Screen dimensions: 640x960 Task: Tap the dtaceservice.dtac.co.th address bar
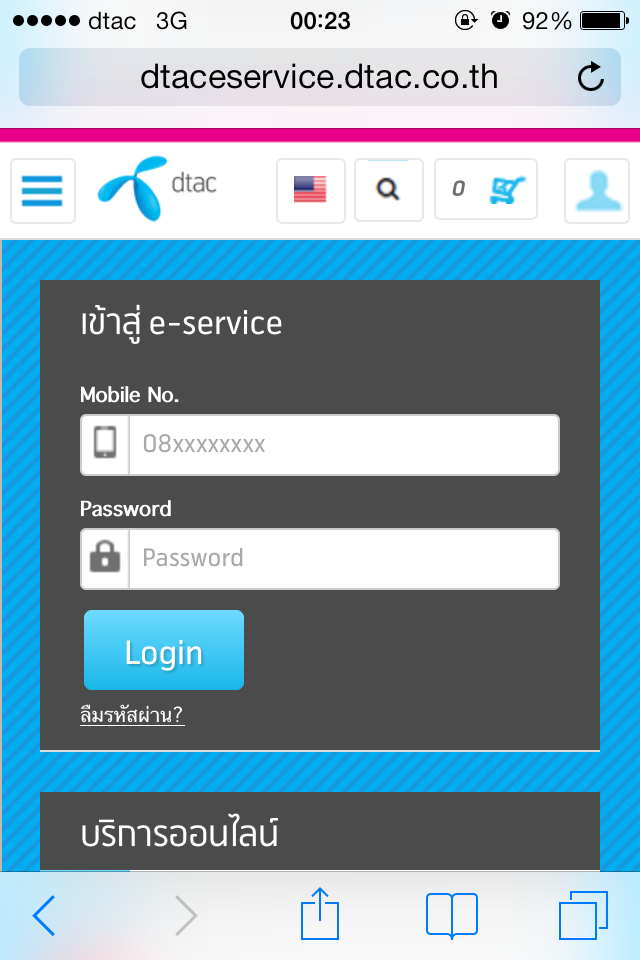click(x=320, y=77)
